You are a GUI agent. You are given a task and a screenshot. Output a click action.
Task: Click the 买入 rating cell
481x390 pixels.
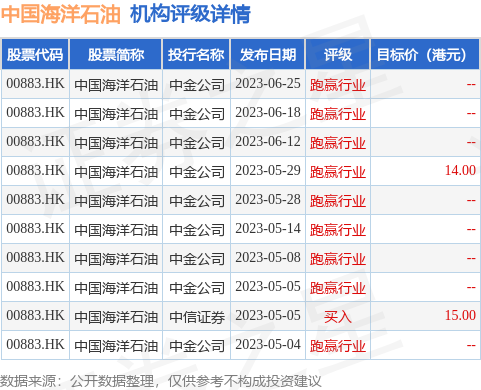338,317
